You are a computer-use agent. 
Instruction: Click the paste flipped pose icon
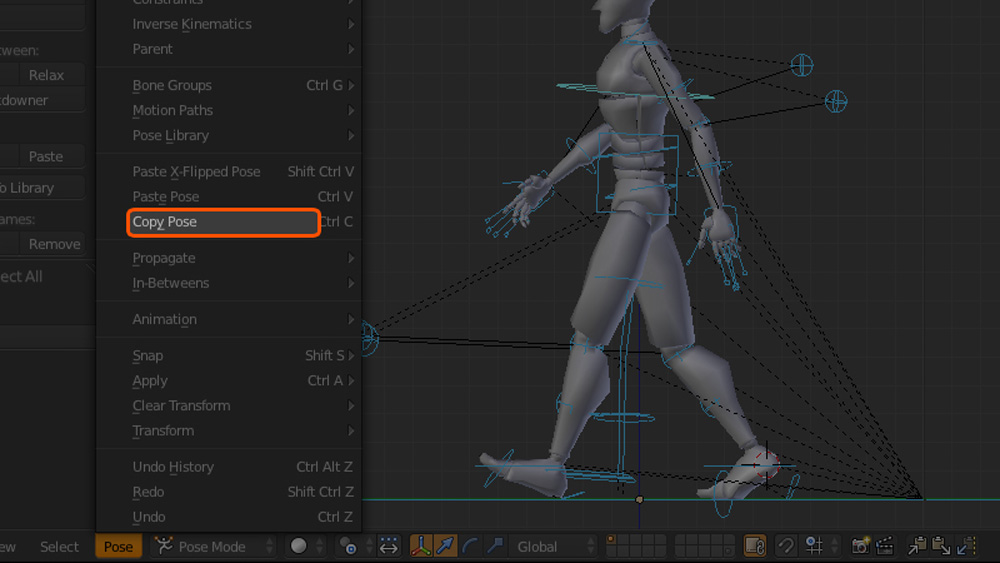[966, 546]
